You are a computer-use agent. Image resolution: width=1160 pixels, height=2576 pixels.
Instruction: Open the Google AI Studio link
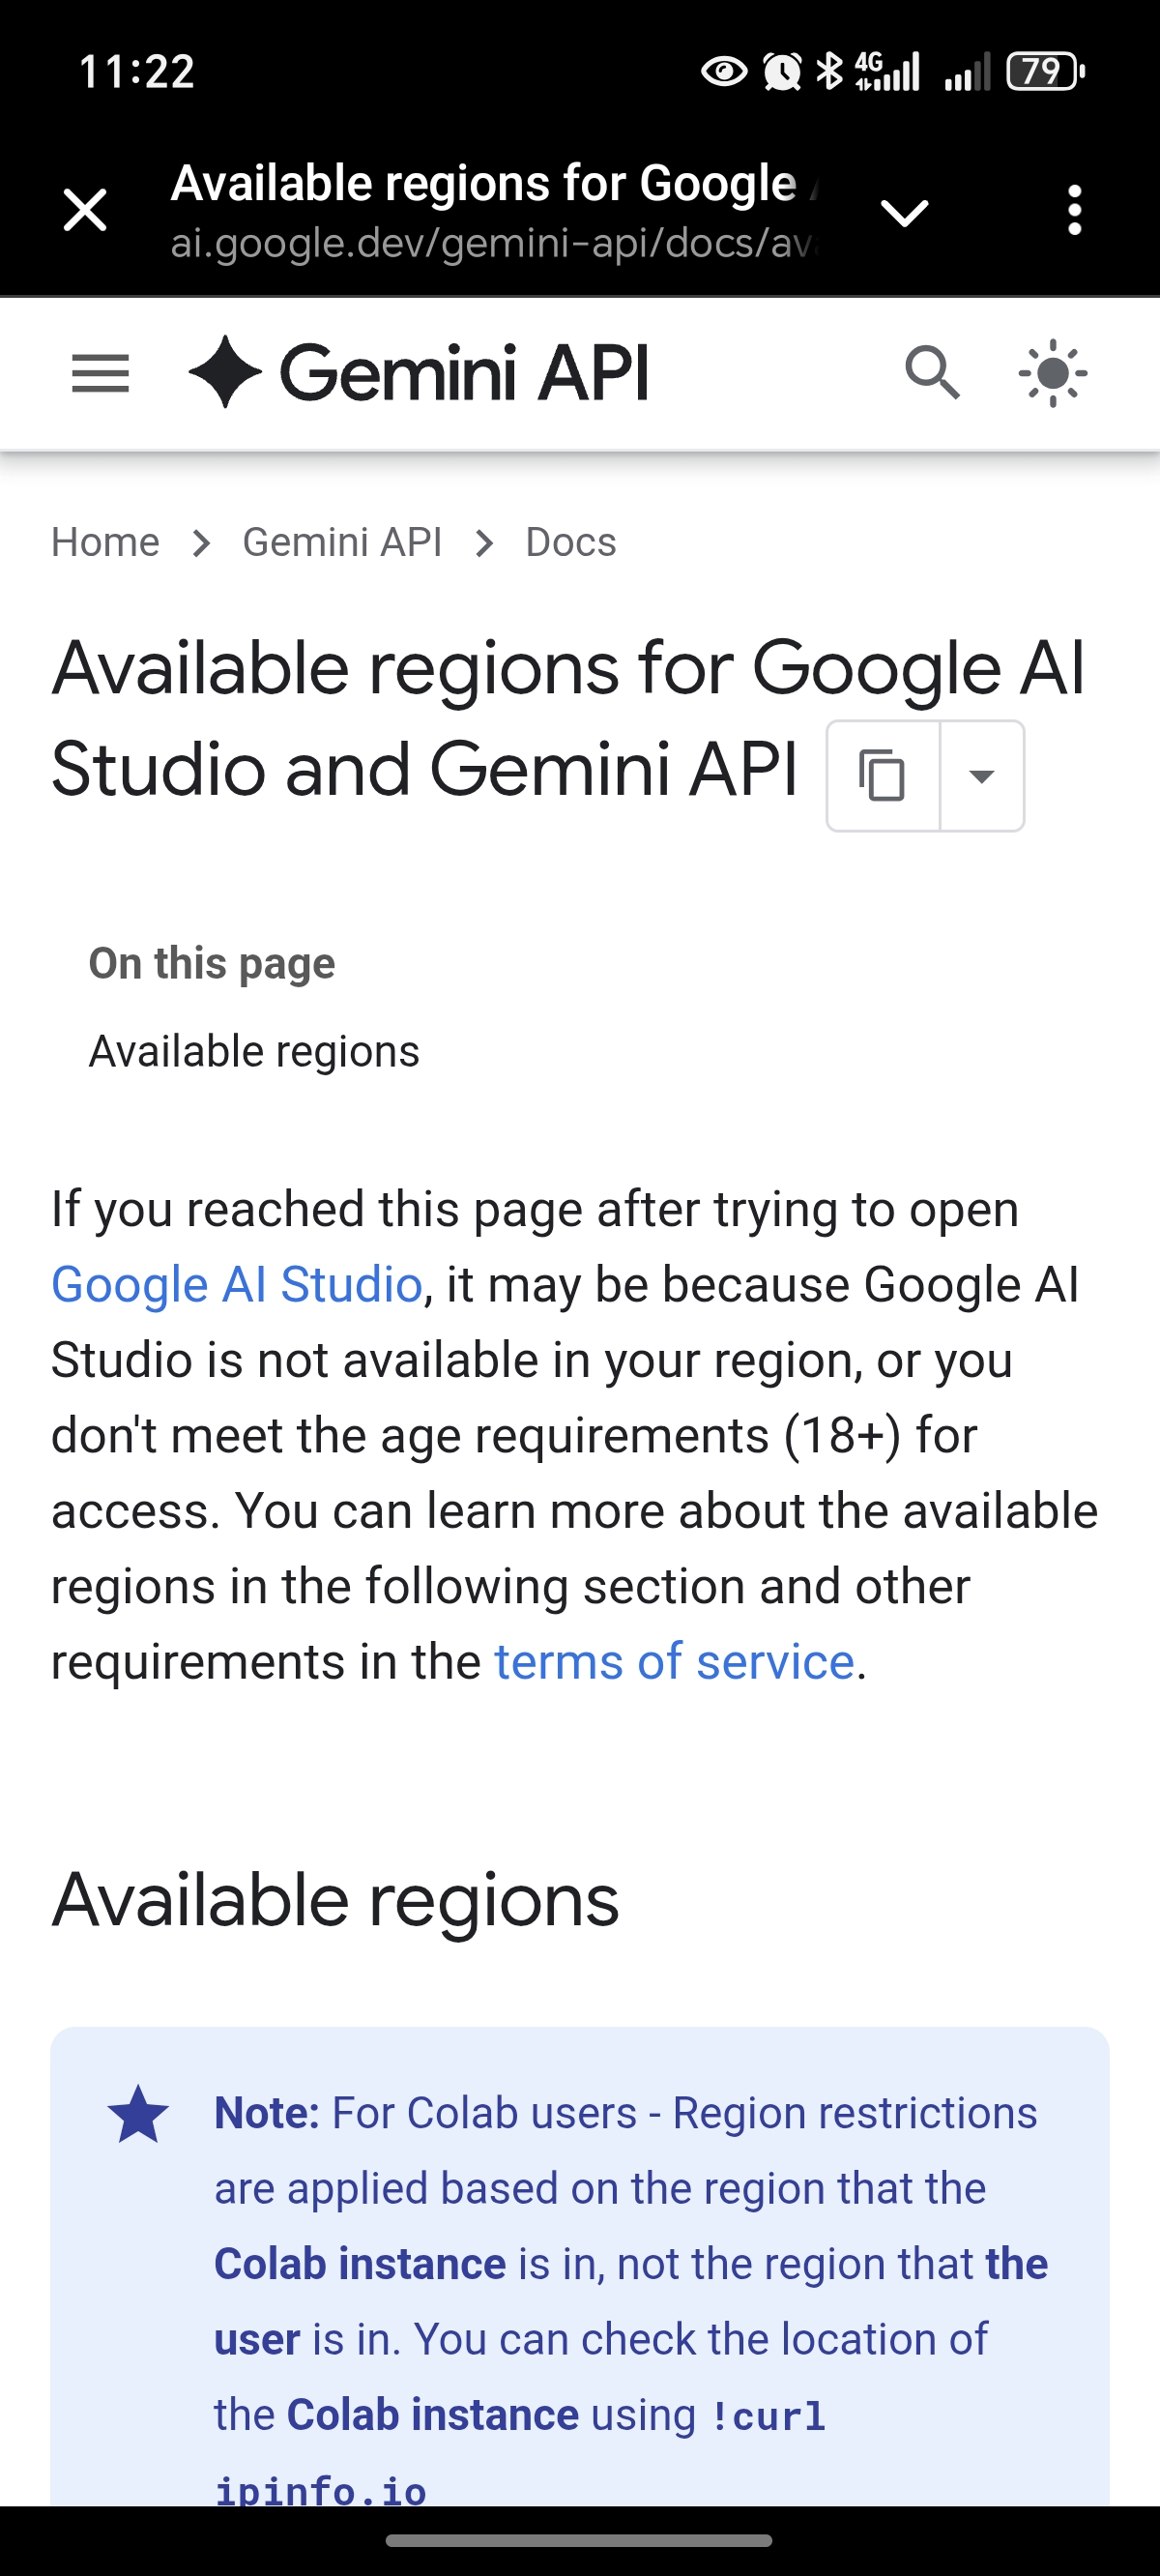click(x=237, y=1285)
